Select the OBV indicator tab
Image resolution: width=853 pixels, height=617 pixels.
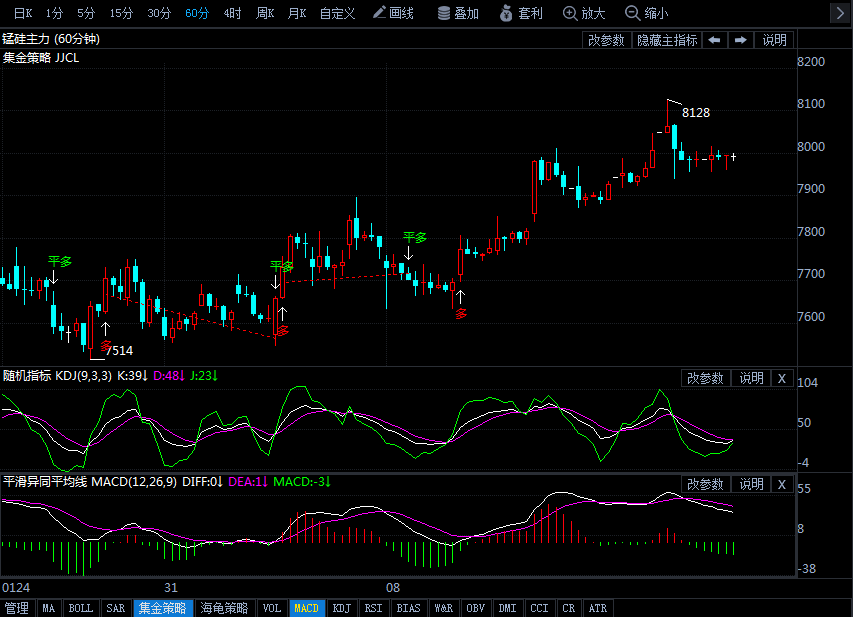tap(475, 608)
